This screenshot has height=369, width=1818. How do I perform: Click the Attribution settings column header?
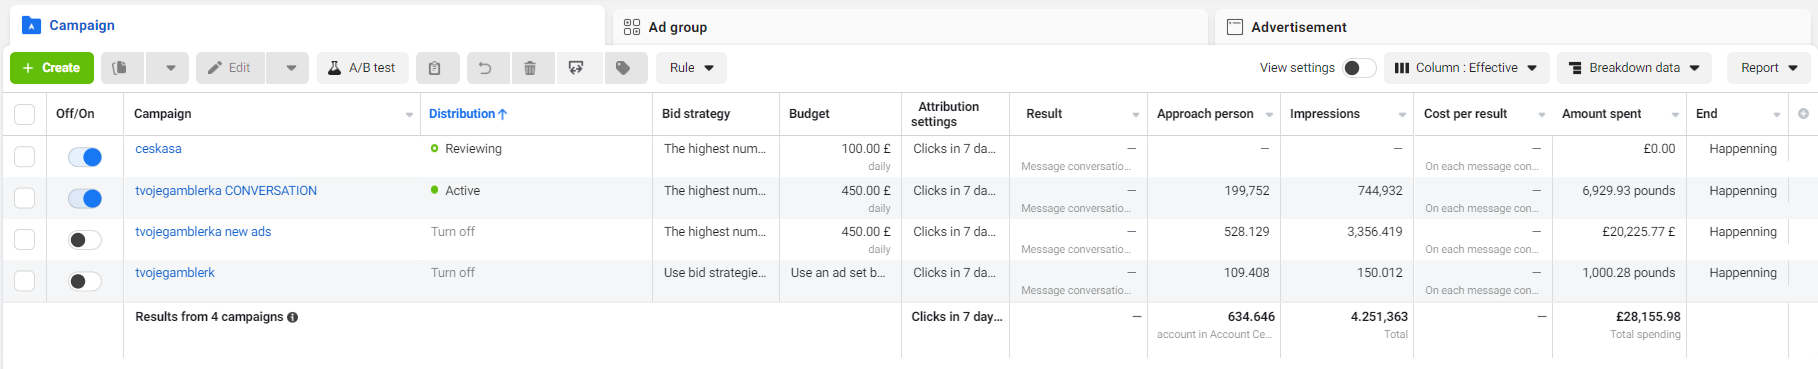tap(949, 114)
